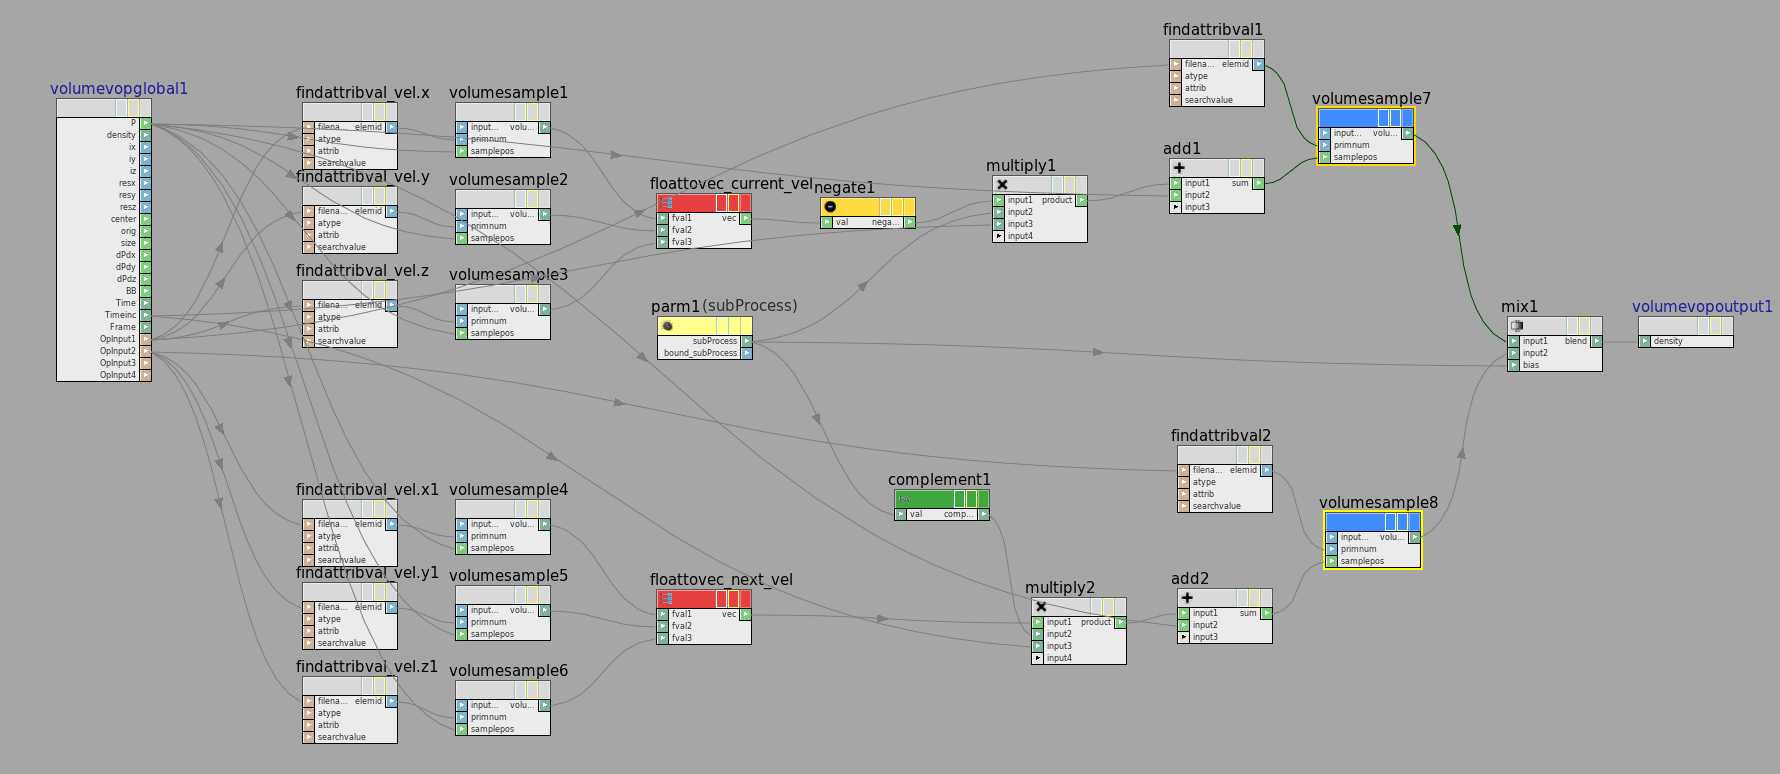Click the input2 port on multiply1
1780x774 pixels.
pos(998,212)
